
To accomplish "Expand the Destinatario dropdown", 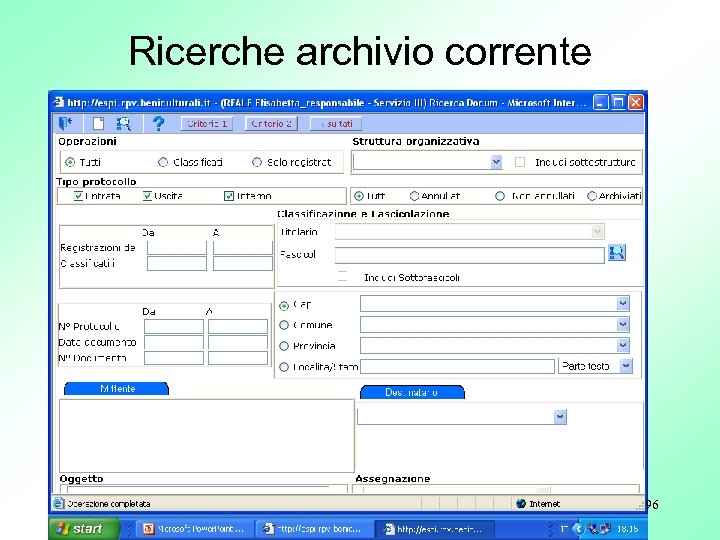I will (x=560, y=417).
